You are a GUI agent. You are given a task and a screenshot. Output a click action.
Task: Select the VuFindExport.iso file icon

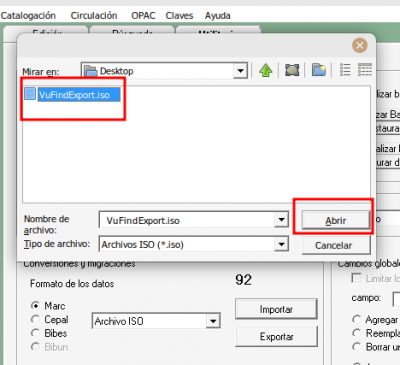pyautogui.click(x=30, y=94)
